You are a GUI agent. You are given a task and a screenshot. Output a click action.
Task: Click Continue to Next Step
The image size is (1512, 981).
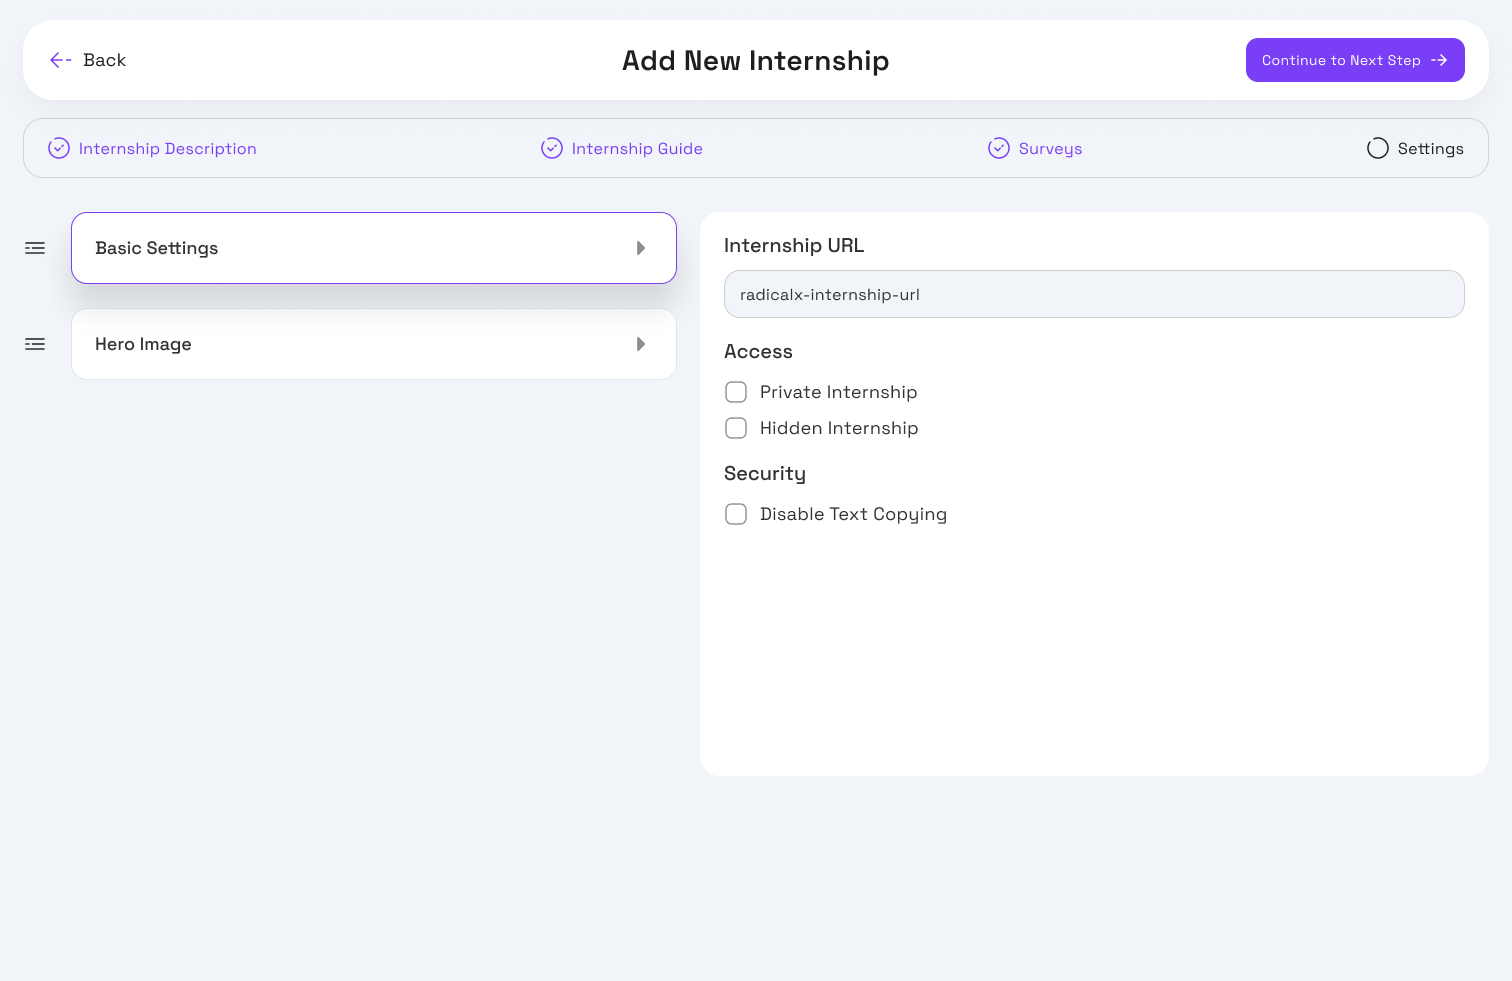(x=1355, y=60)
